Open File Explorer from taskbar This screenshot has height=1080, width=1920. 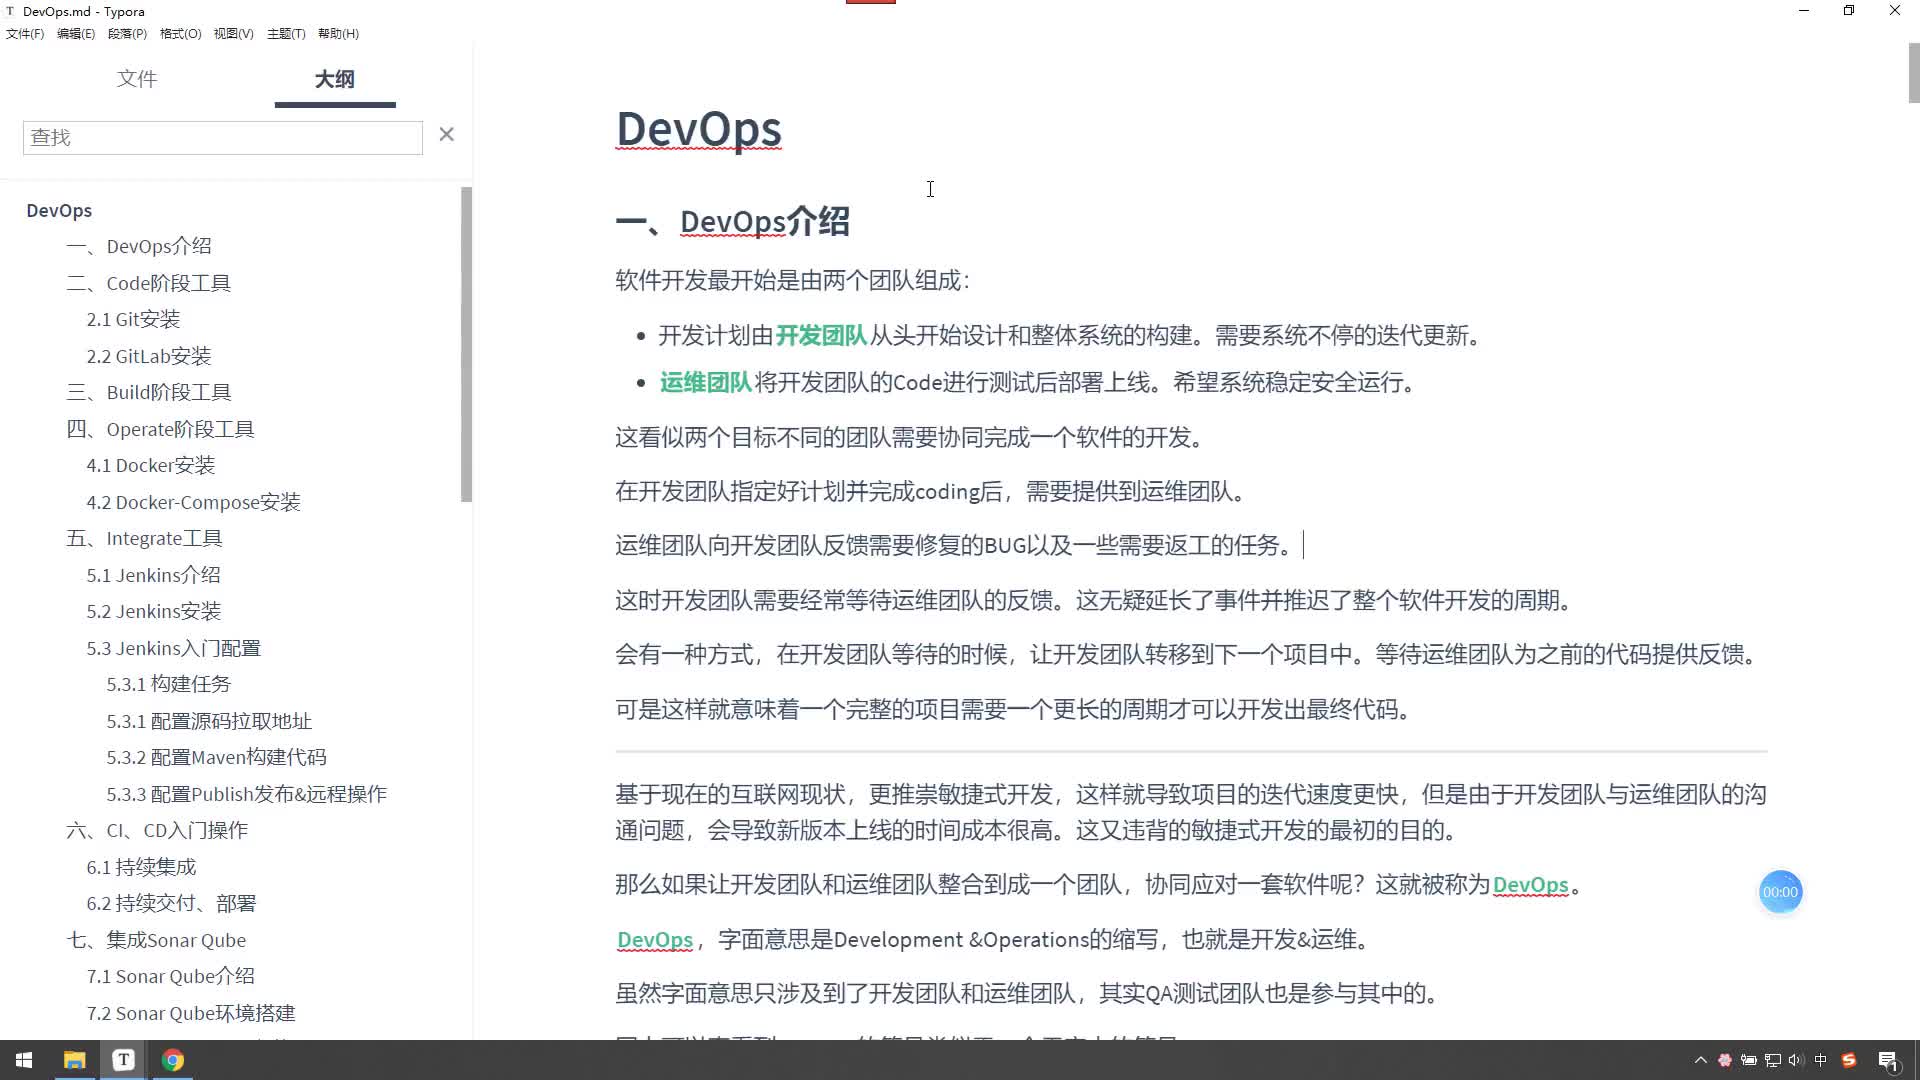74,1060
